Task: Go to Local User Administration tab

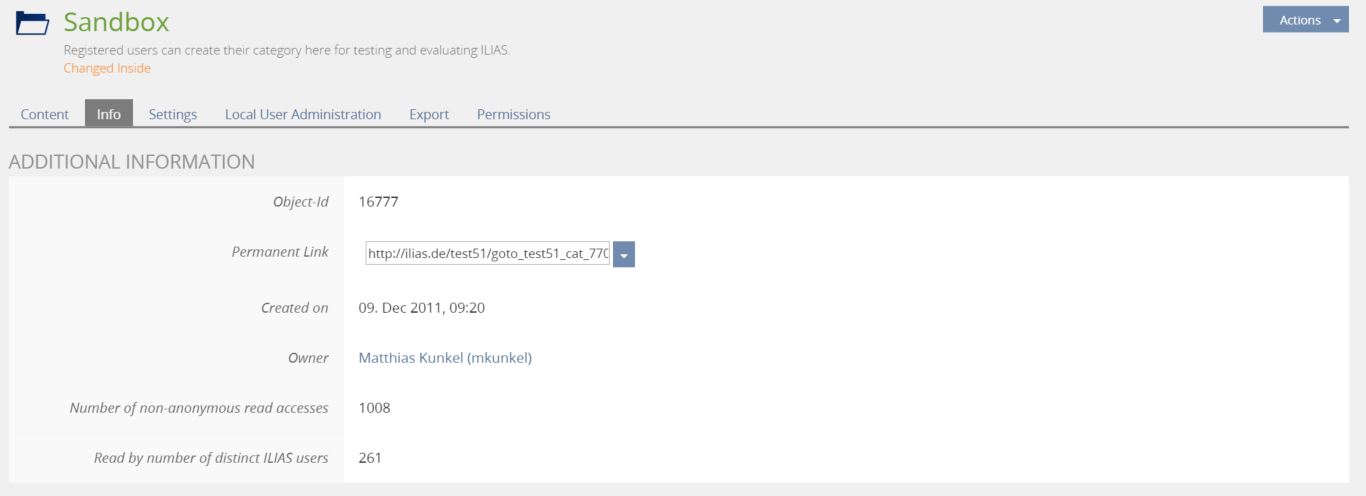Action: coord(303,114)
